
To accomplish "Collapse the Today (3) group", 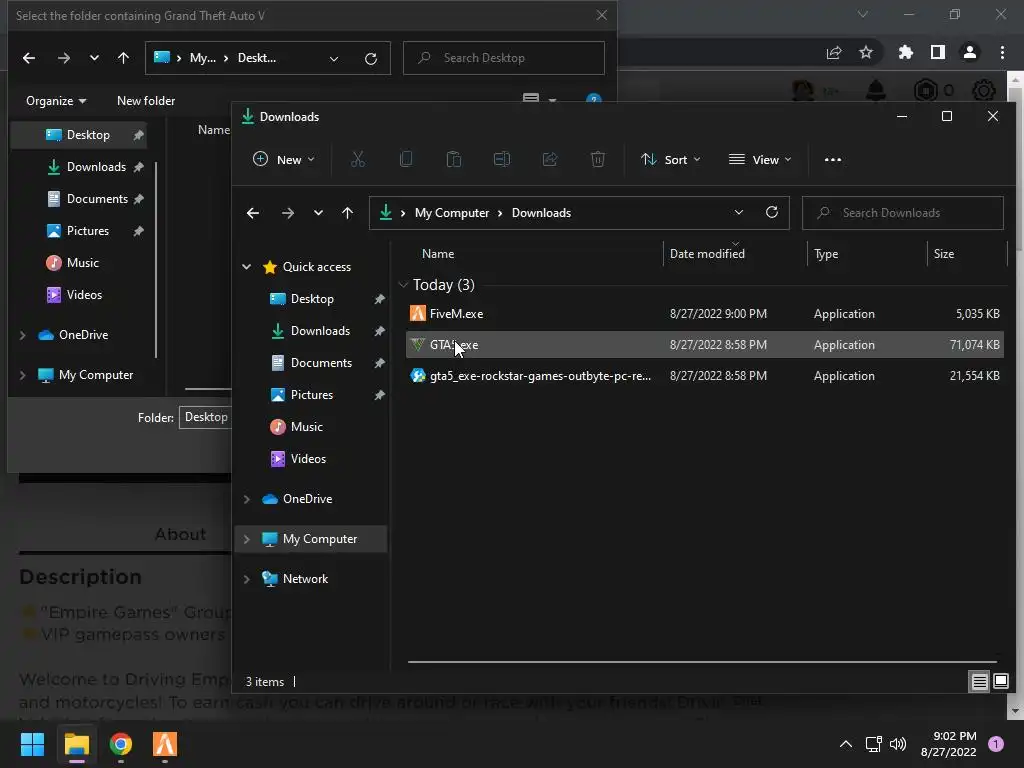I will point(404,285).
